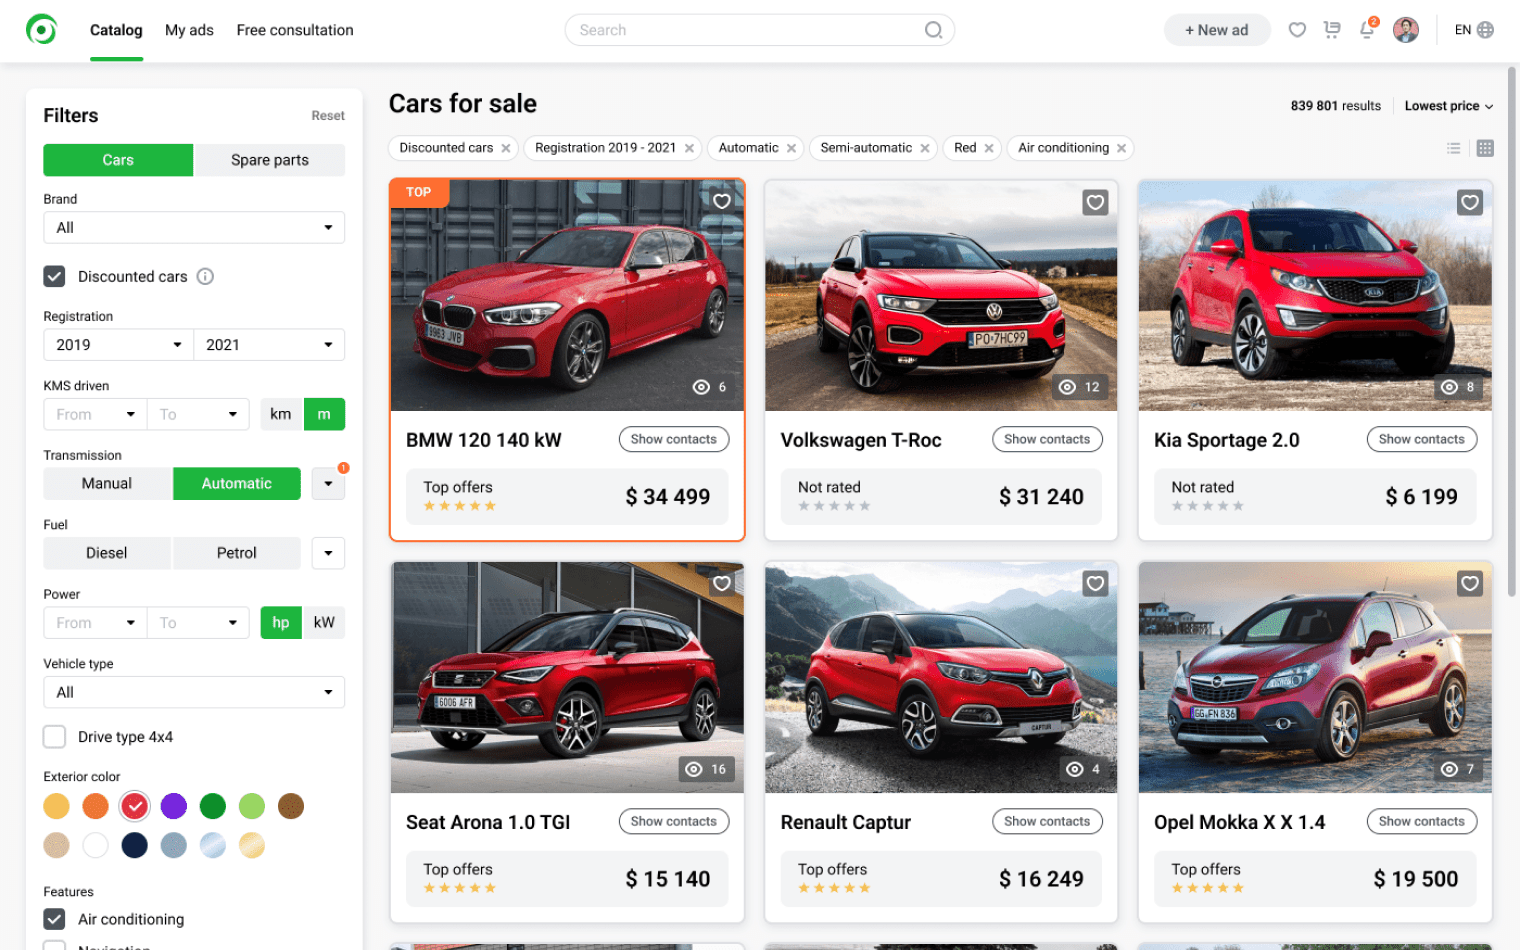Click the search input field

[760, 30]
